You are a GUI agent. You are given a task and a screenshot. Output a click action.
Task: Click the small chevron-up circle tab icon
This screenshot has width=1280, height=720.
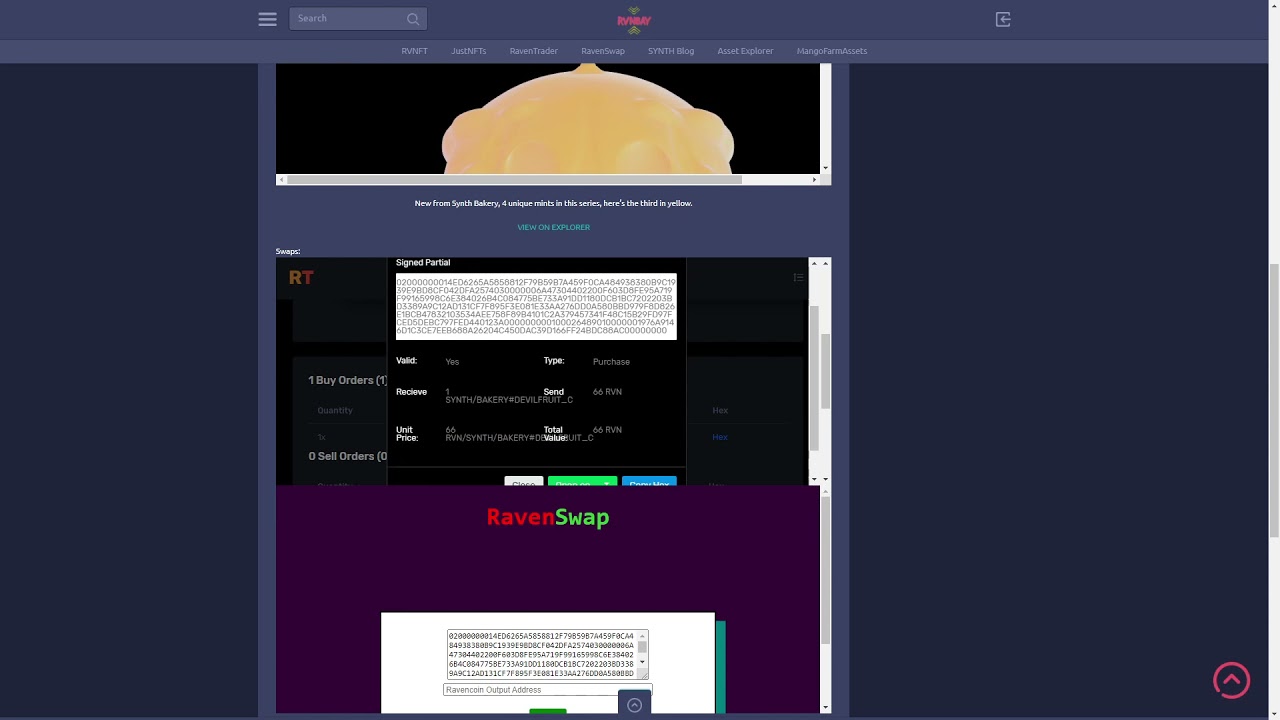point(634,705)
